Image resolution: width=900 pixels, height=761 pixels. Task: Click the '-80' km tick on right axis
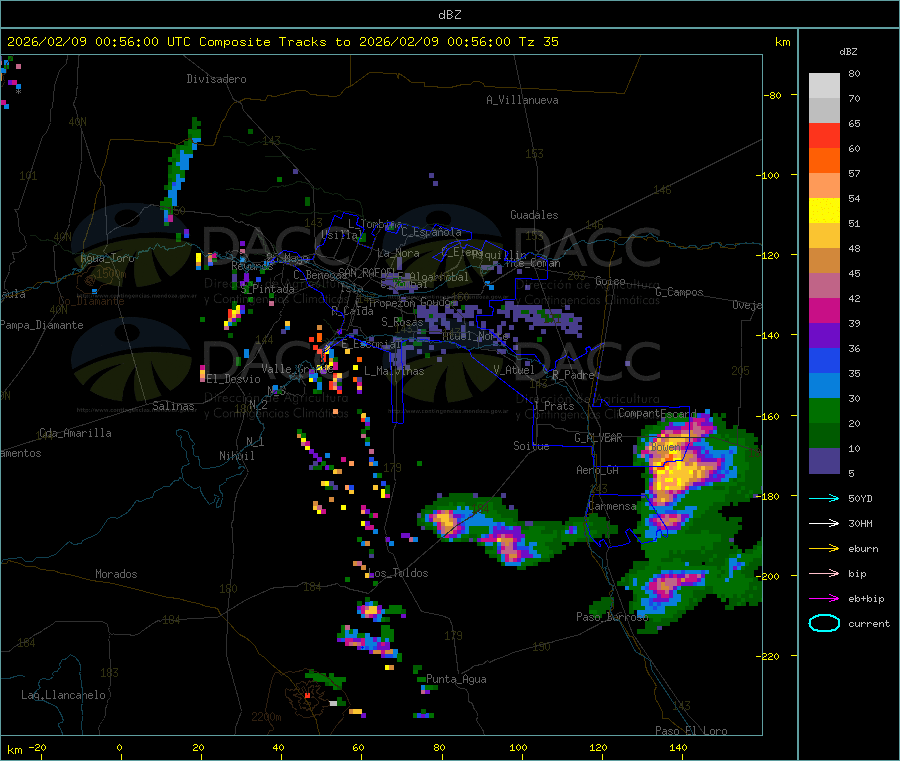point(771,95)
